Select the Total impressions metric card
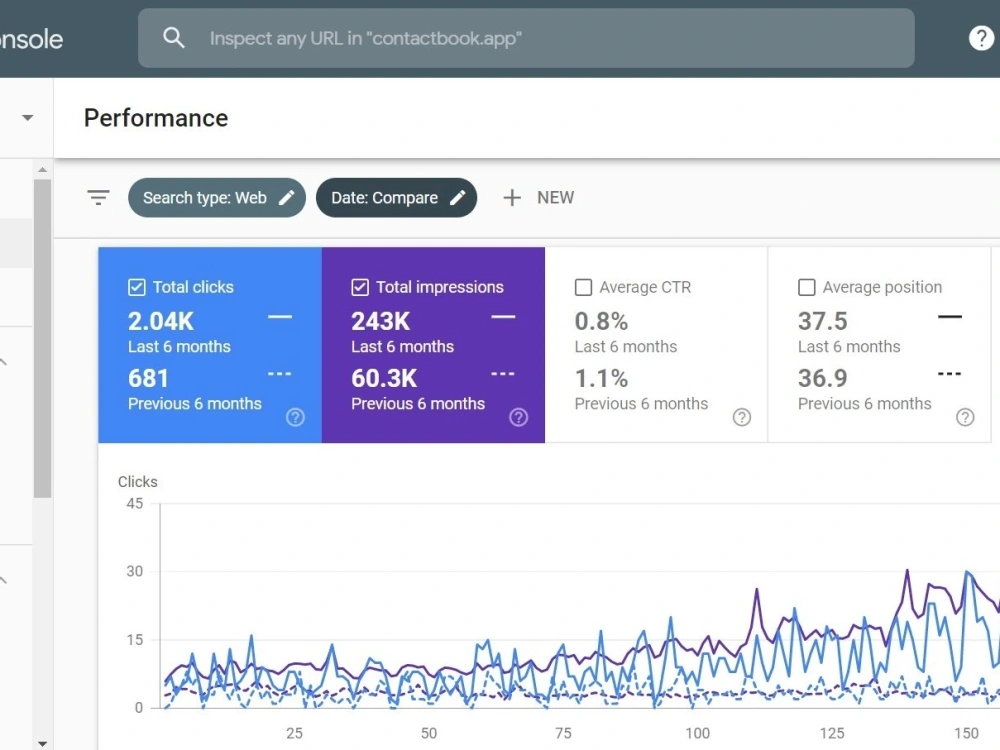 [433, 345]
